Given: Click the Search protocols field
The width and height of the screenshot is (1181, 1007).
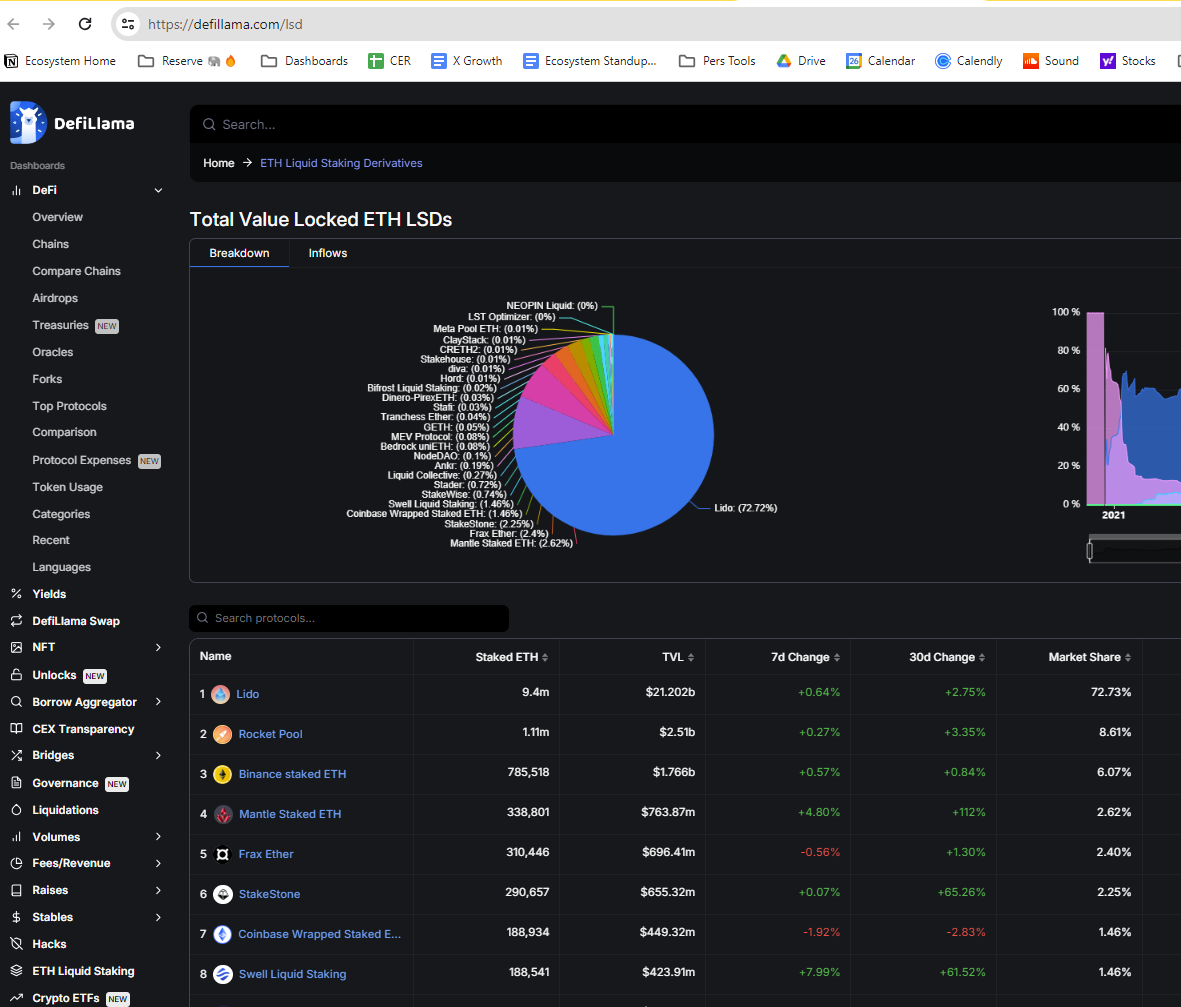Looking at the screenshot, I should coord(349,618).
